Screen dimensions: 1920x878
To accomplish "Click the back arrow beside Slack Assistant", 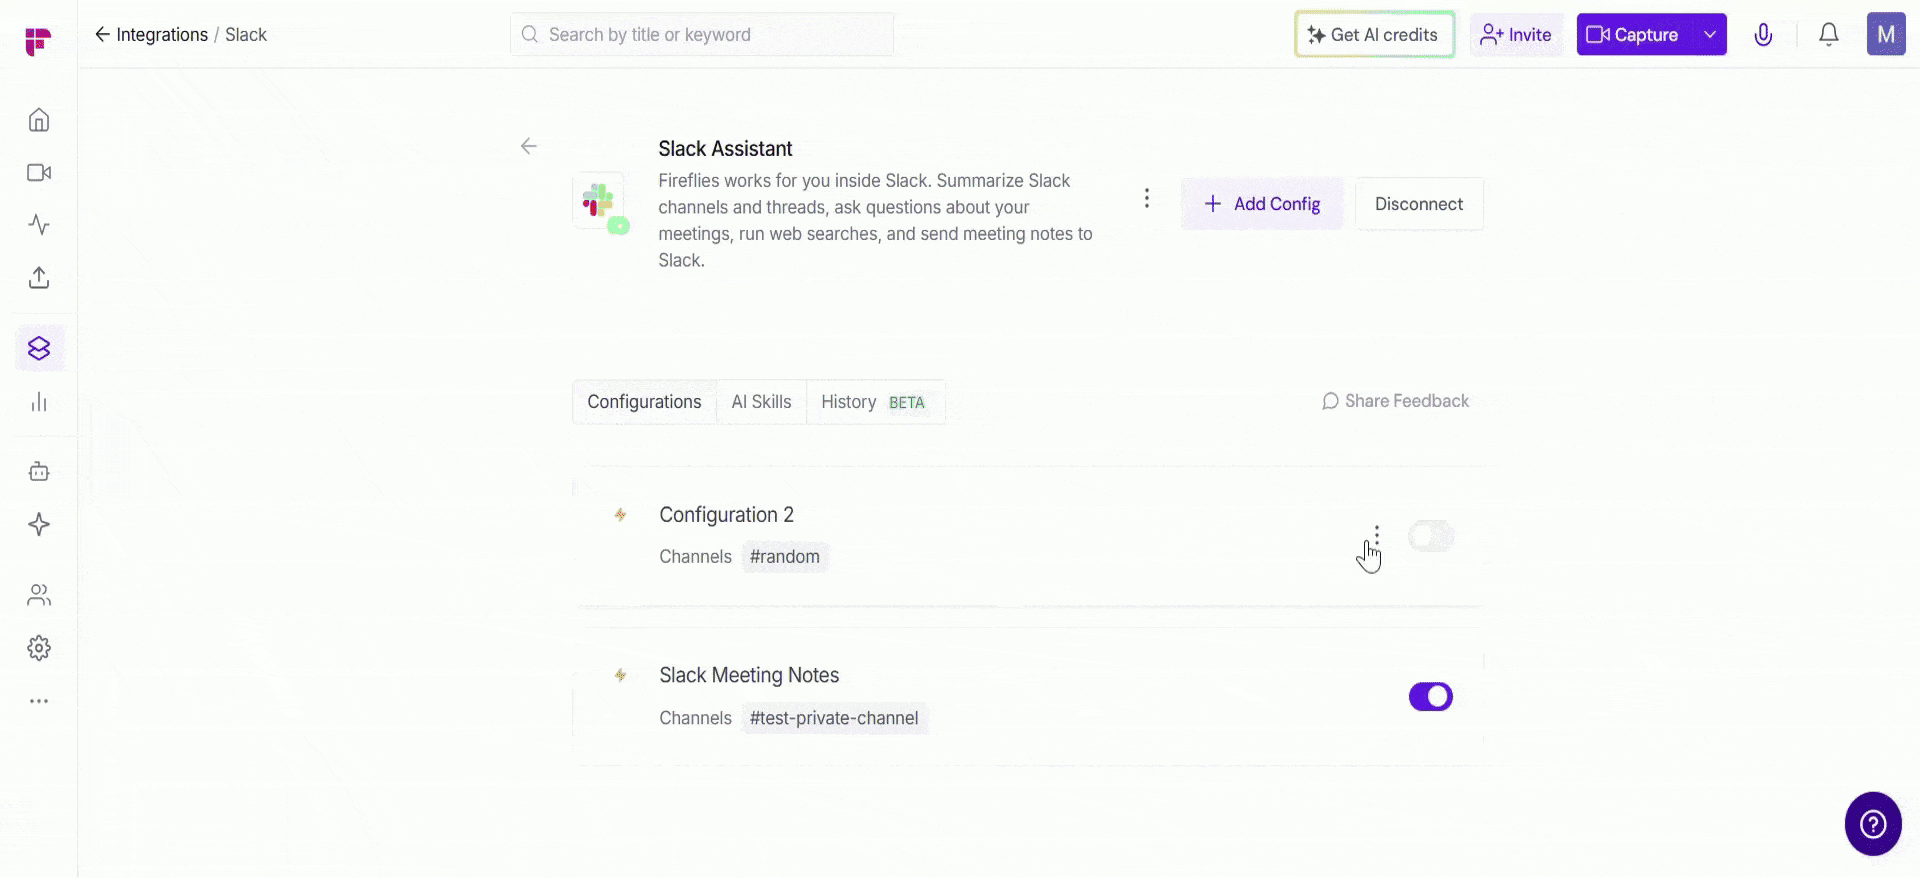I will 529,147.
